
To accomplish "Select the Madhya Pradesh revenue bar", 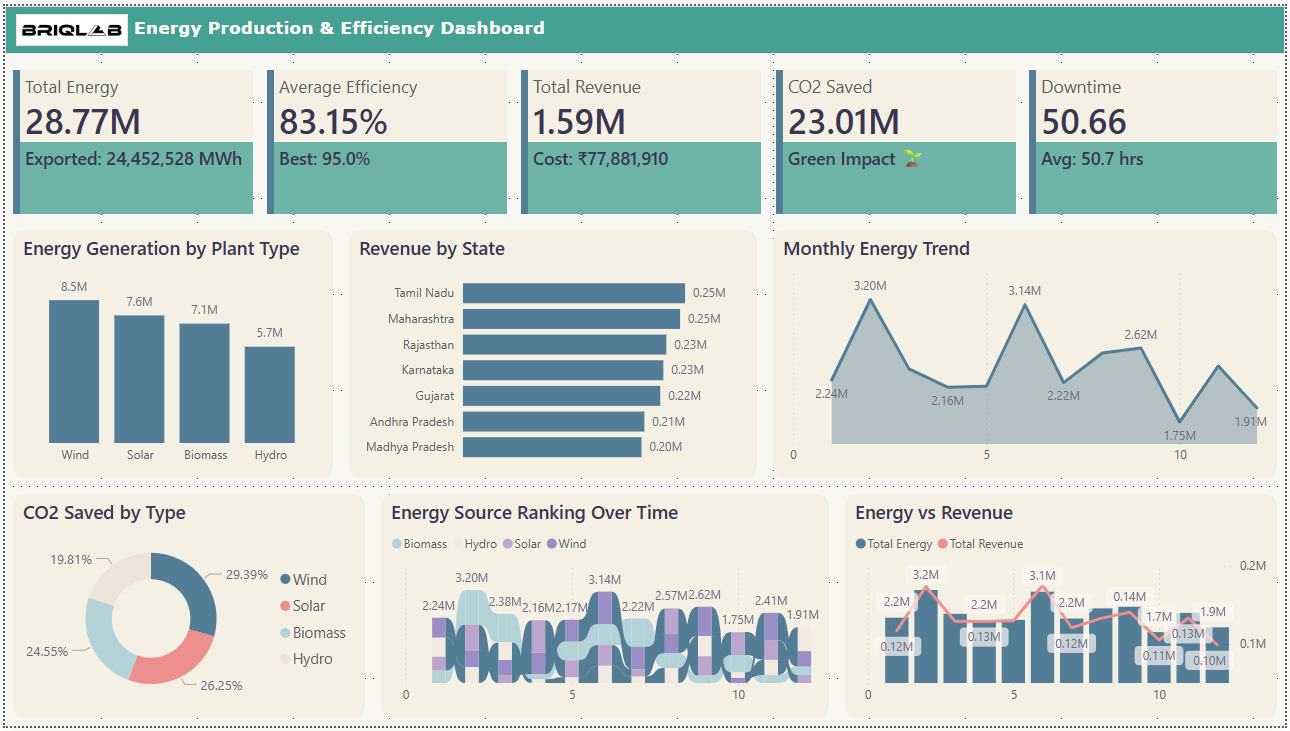I will tap(552, 447).
